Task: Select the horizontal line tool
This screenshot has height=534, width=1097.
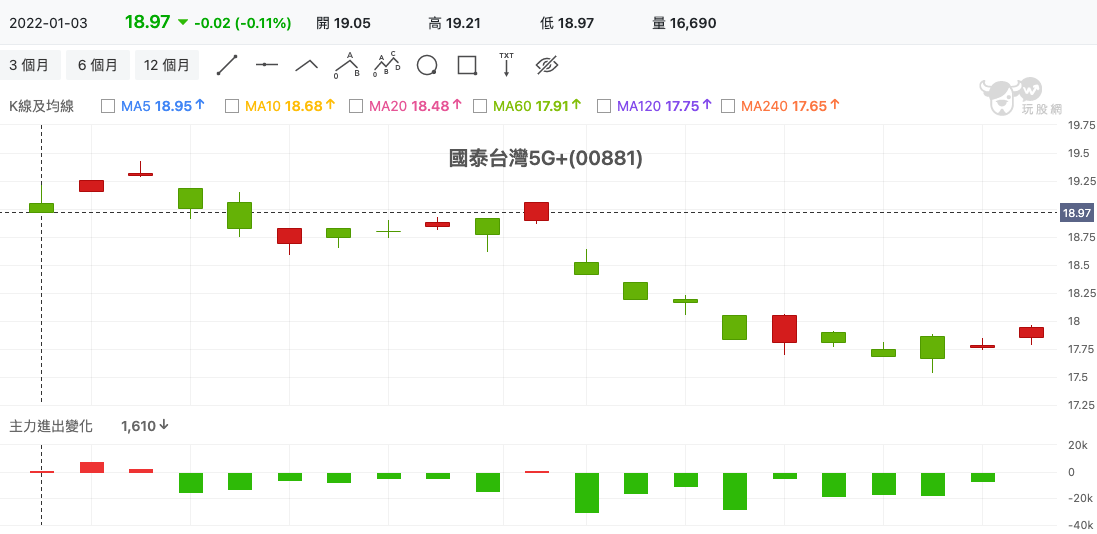Action: click(267, 65)
